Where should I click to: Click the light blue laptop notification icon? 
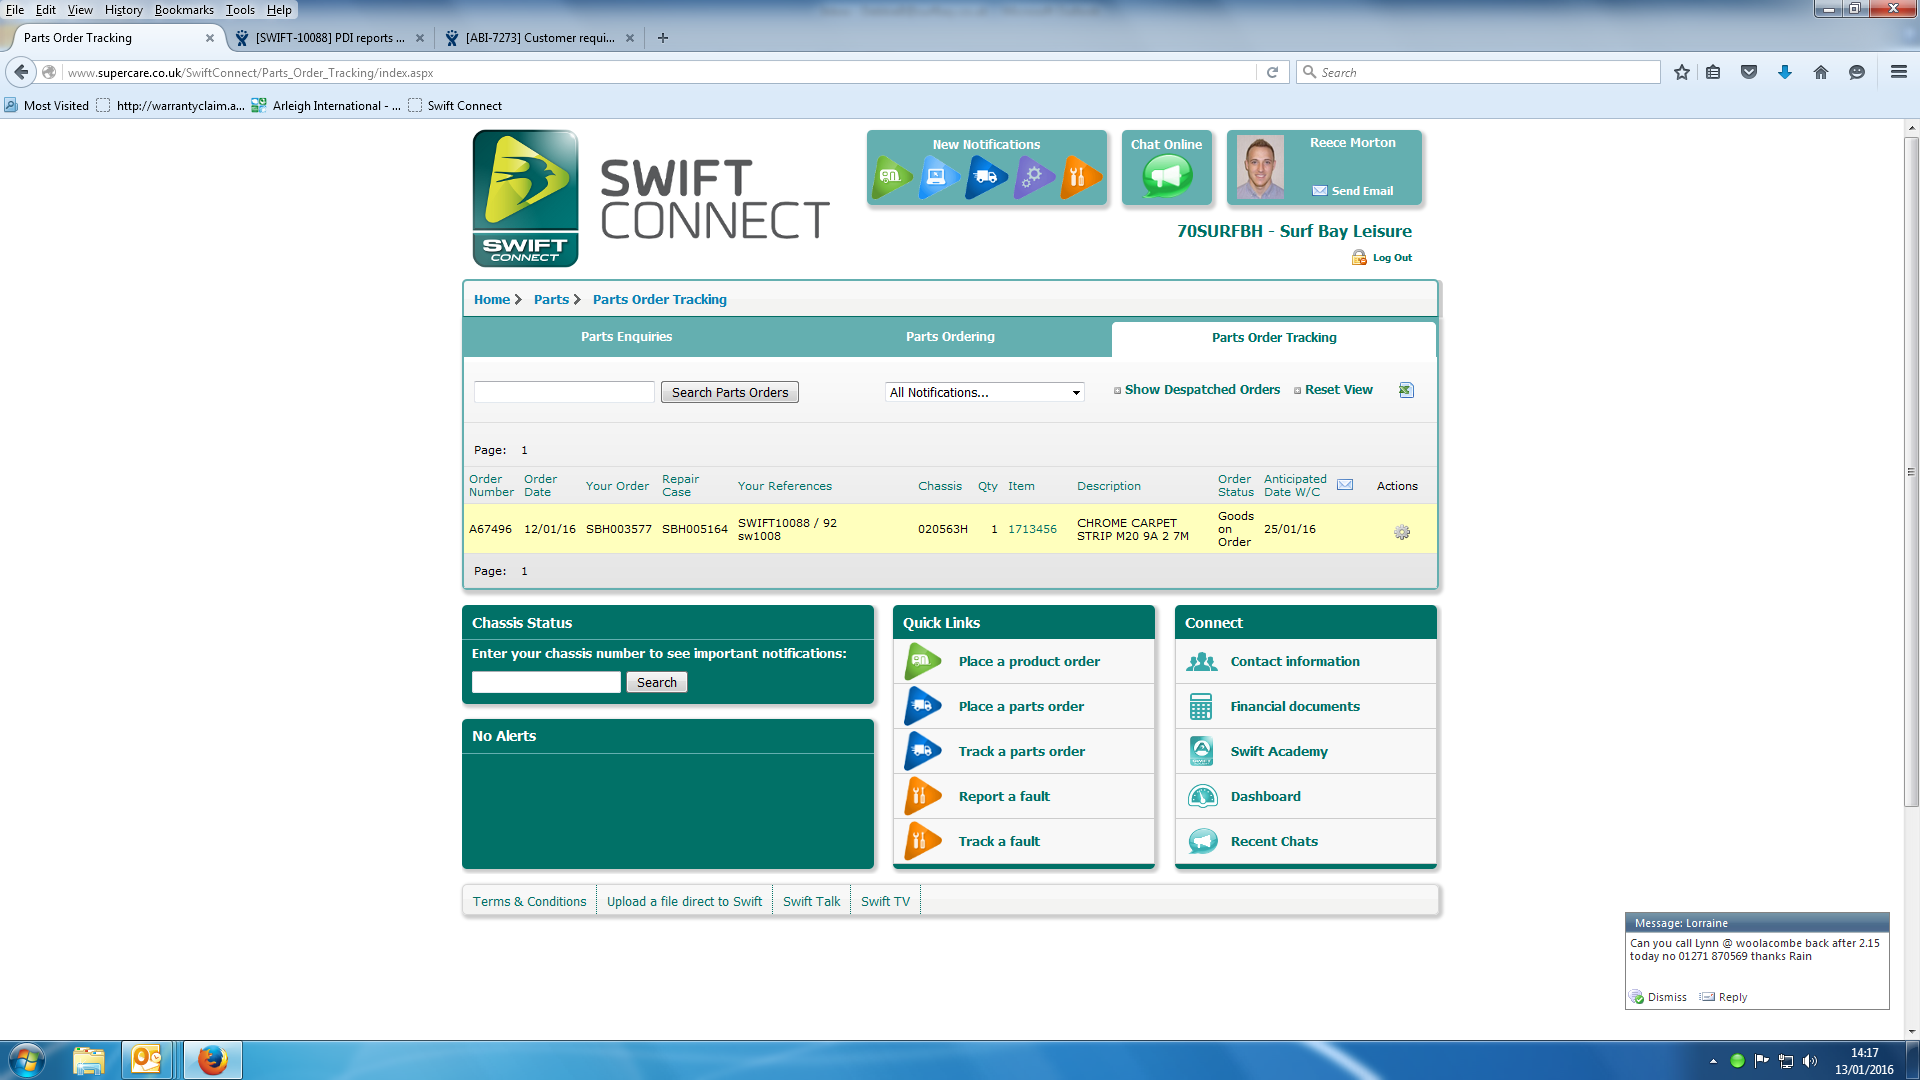click(x=938, y=177)
